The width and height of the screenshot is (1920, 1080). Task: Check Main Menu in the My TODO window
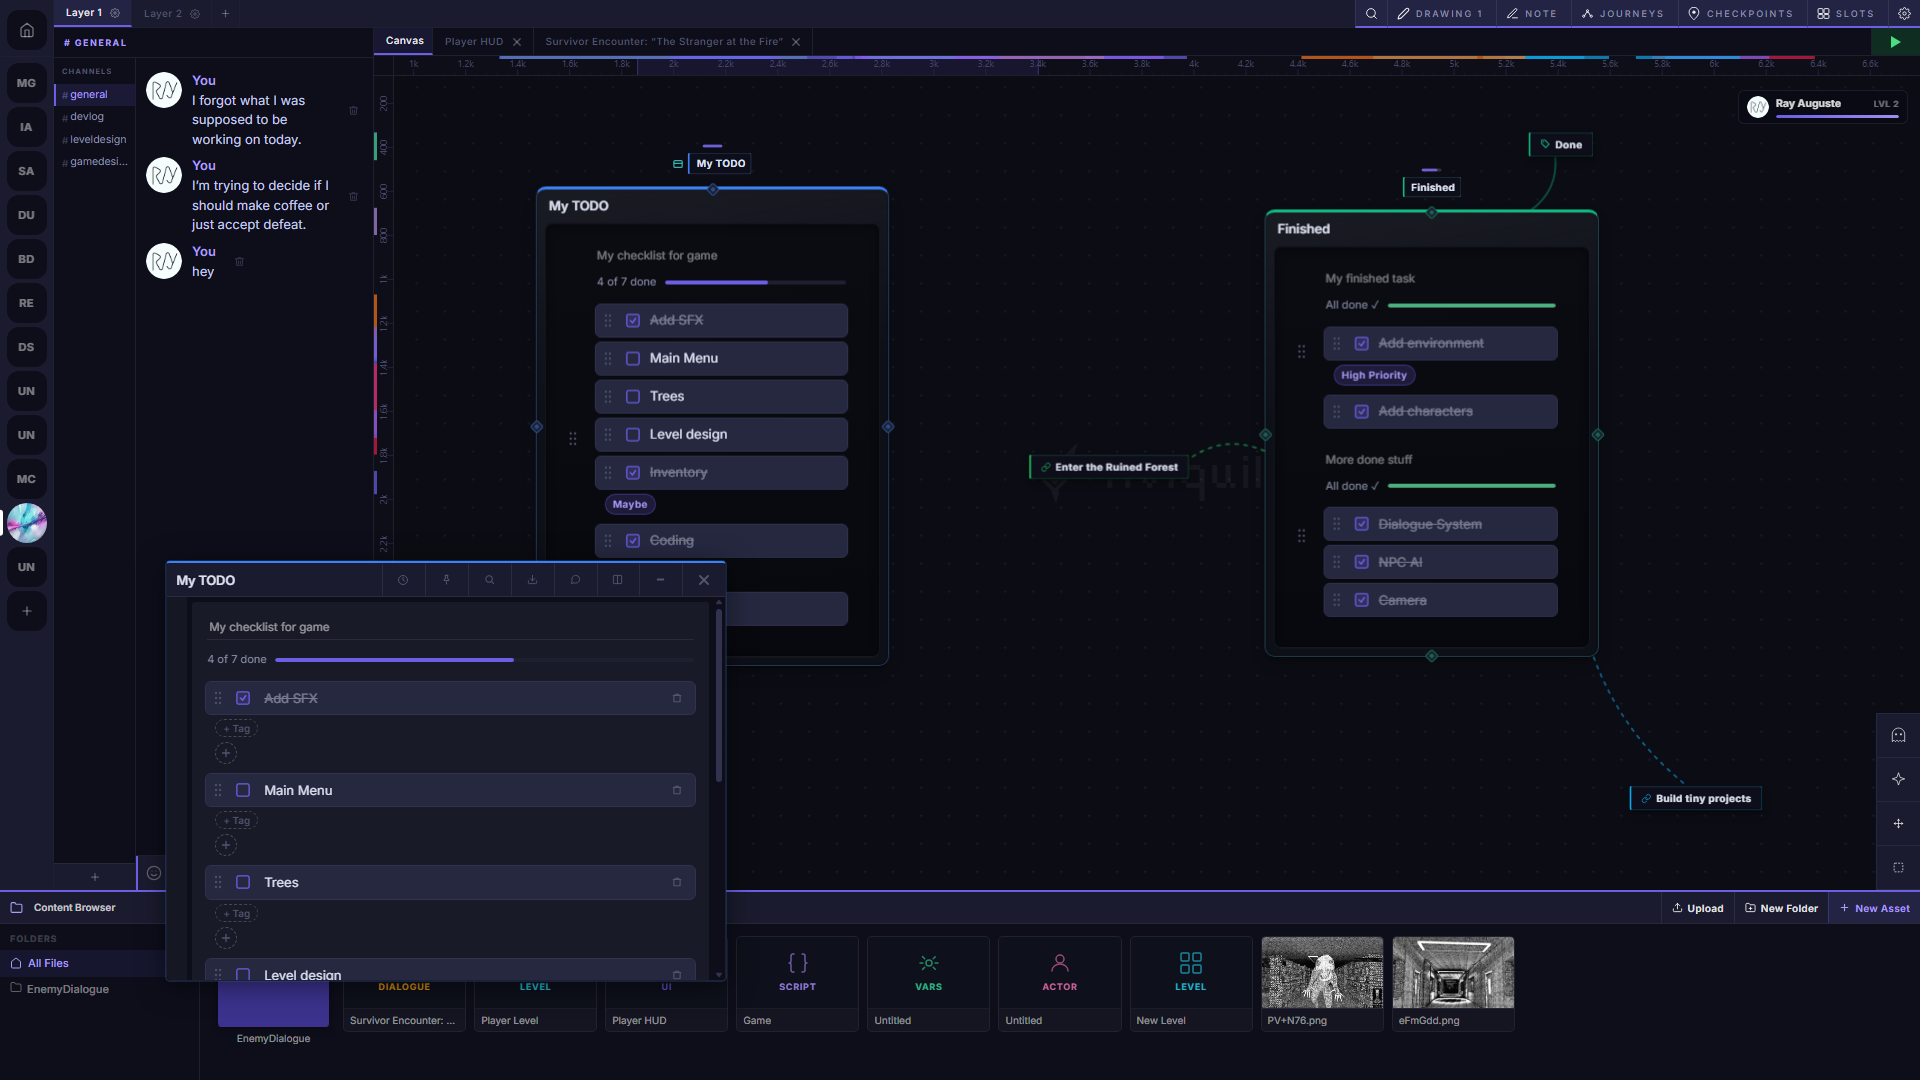point(243,791)
